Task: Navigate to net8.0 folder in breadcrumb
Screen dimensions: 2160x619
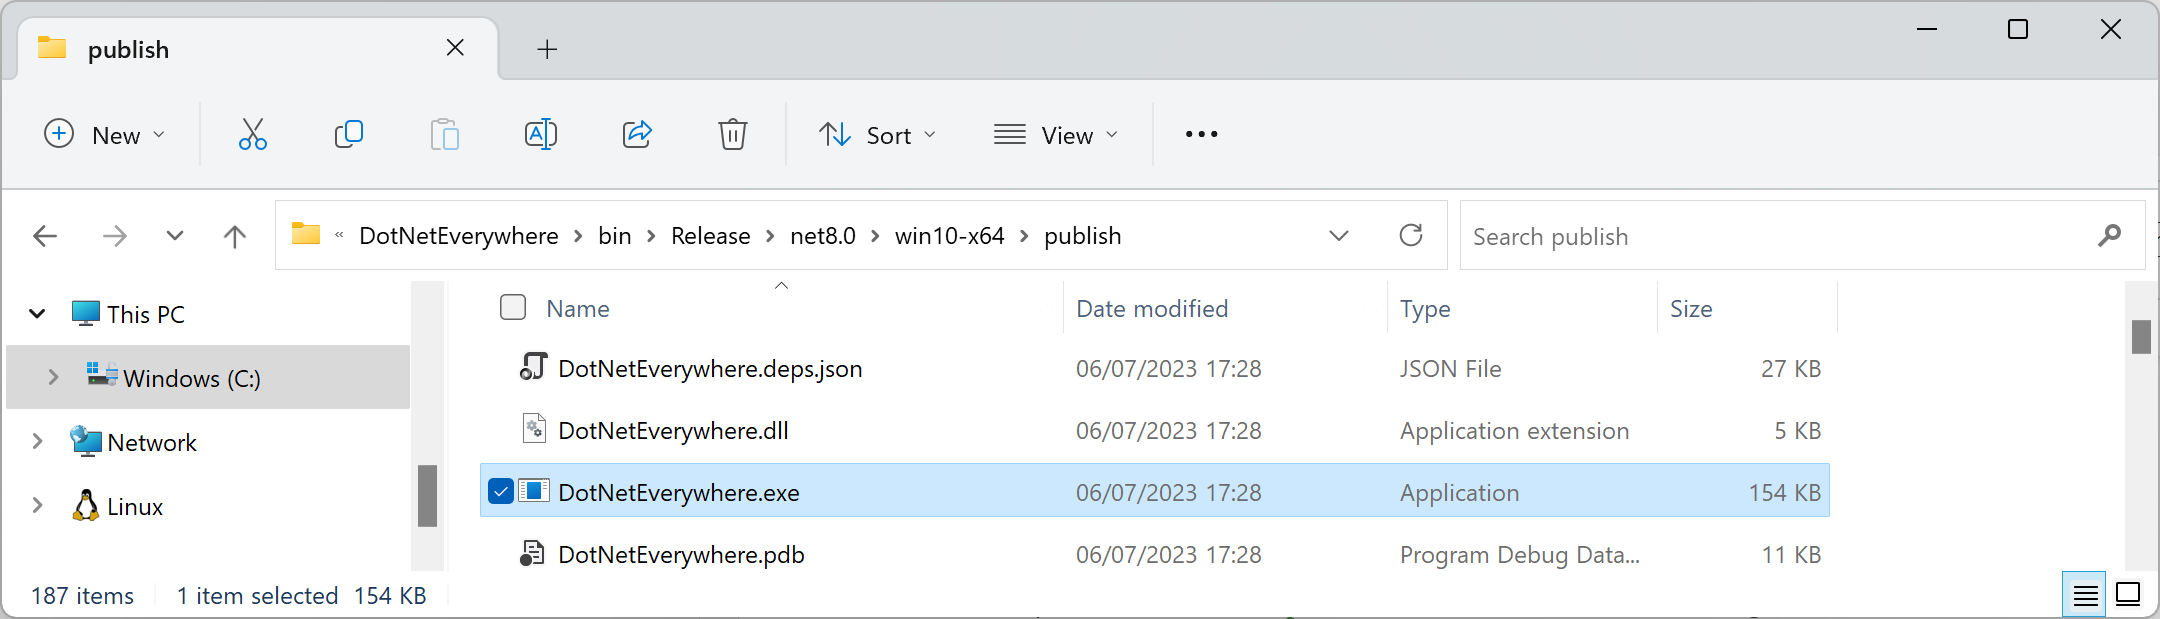Action: (x=822, y=236)
